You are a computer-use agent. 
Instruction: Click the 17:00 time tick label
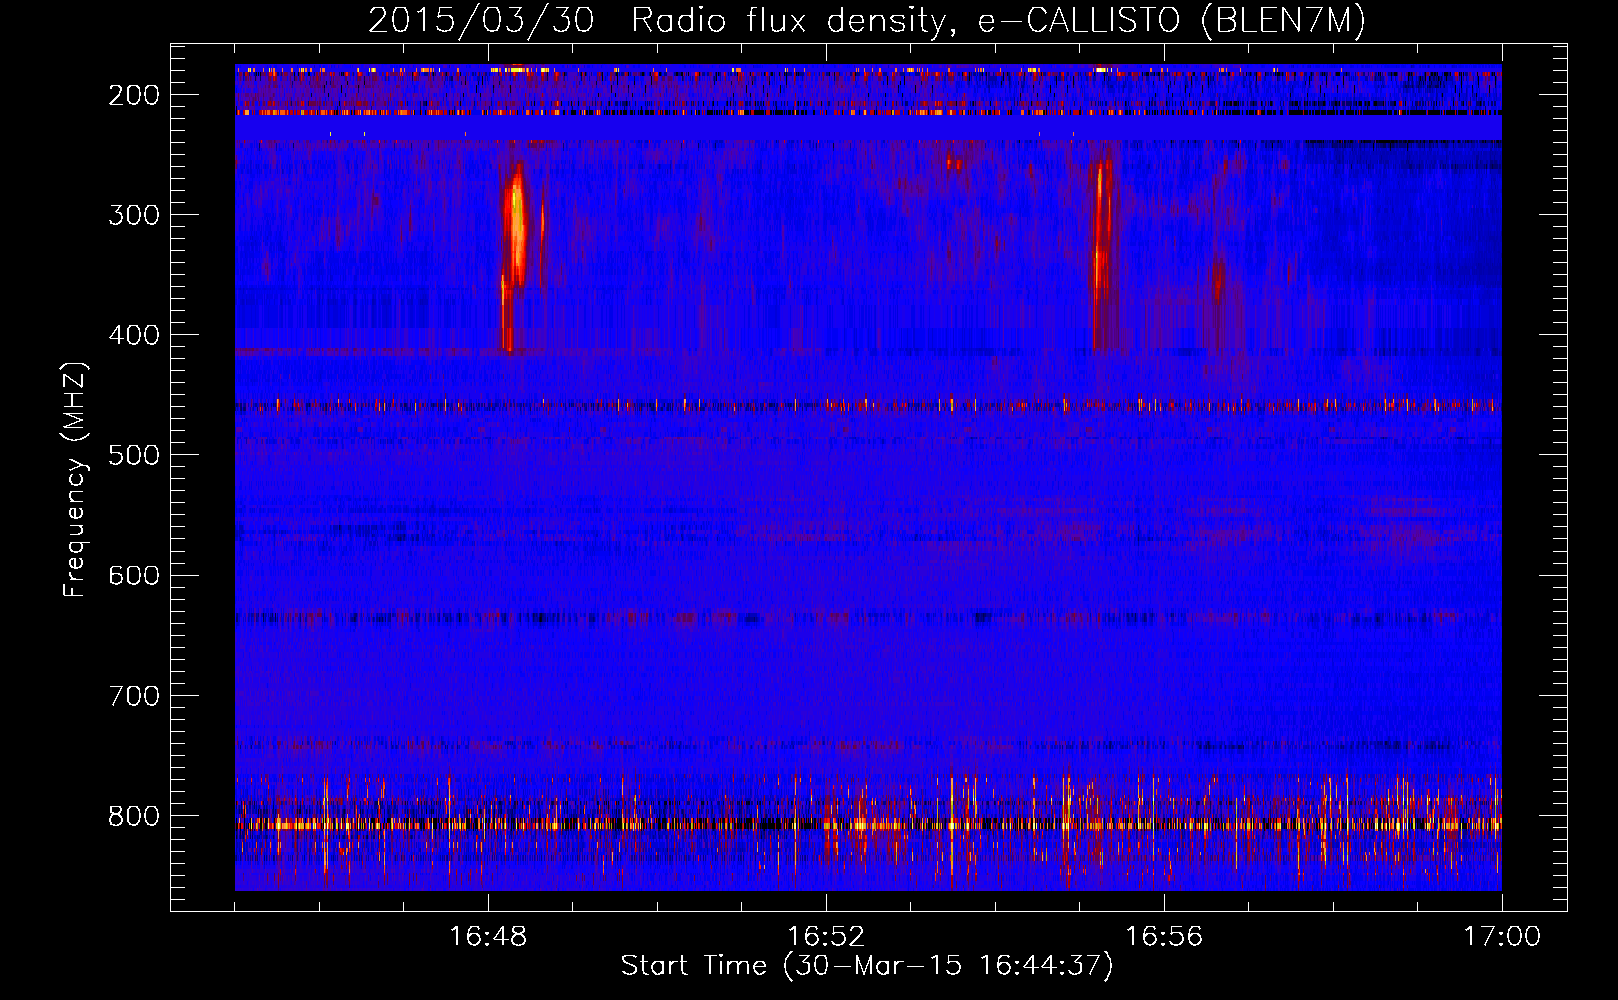(1502, 937)
